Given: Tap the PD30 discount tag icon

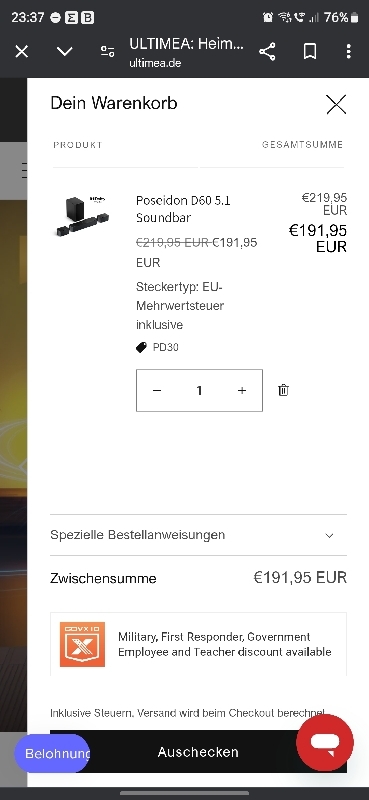Looking at the screenshot, I should coord(141,347).
